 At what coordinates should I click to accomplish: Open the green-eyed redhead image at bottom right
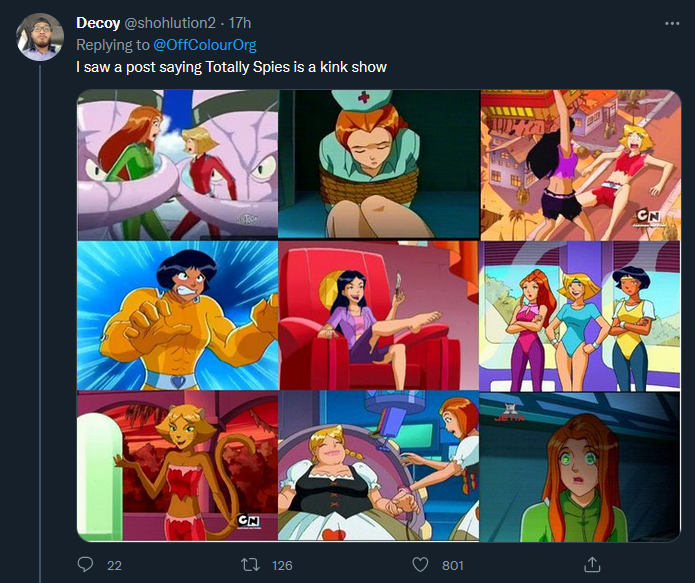tap(580, 467)
